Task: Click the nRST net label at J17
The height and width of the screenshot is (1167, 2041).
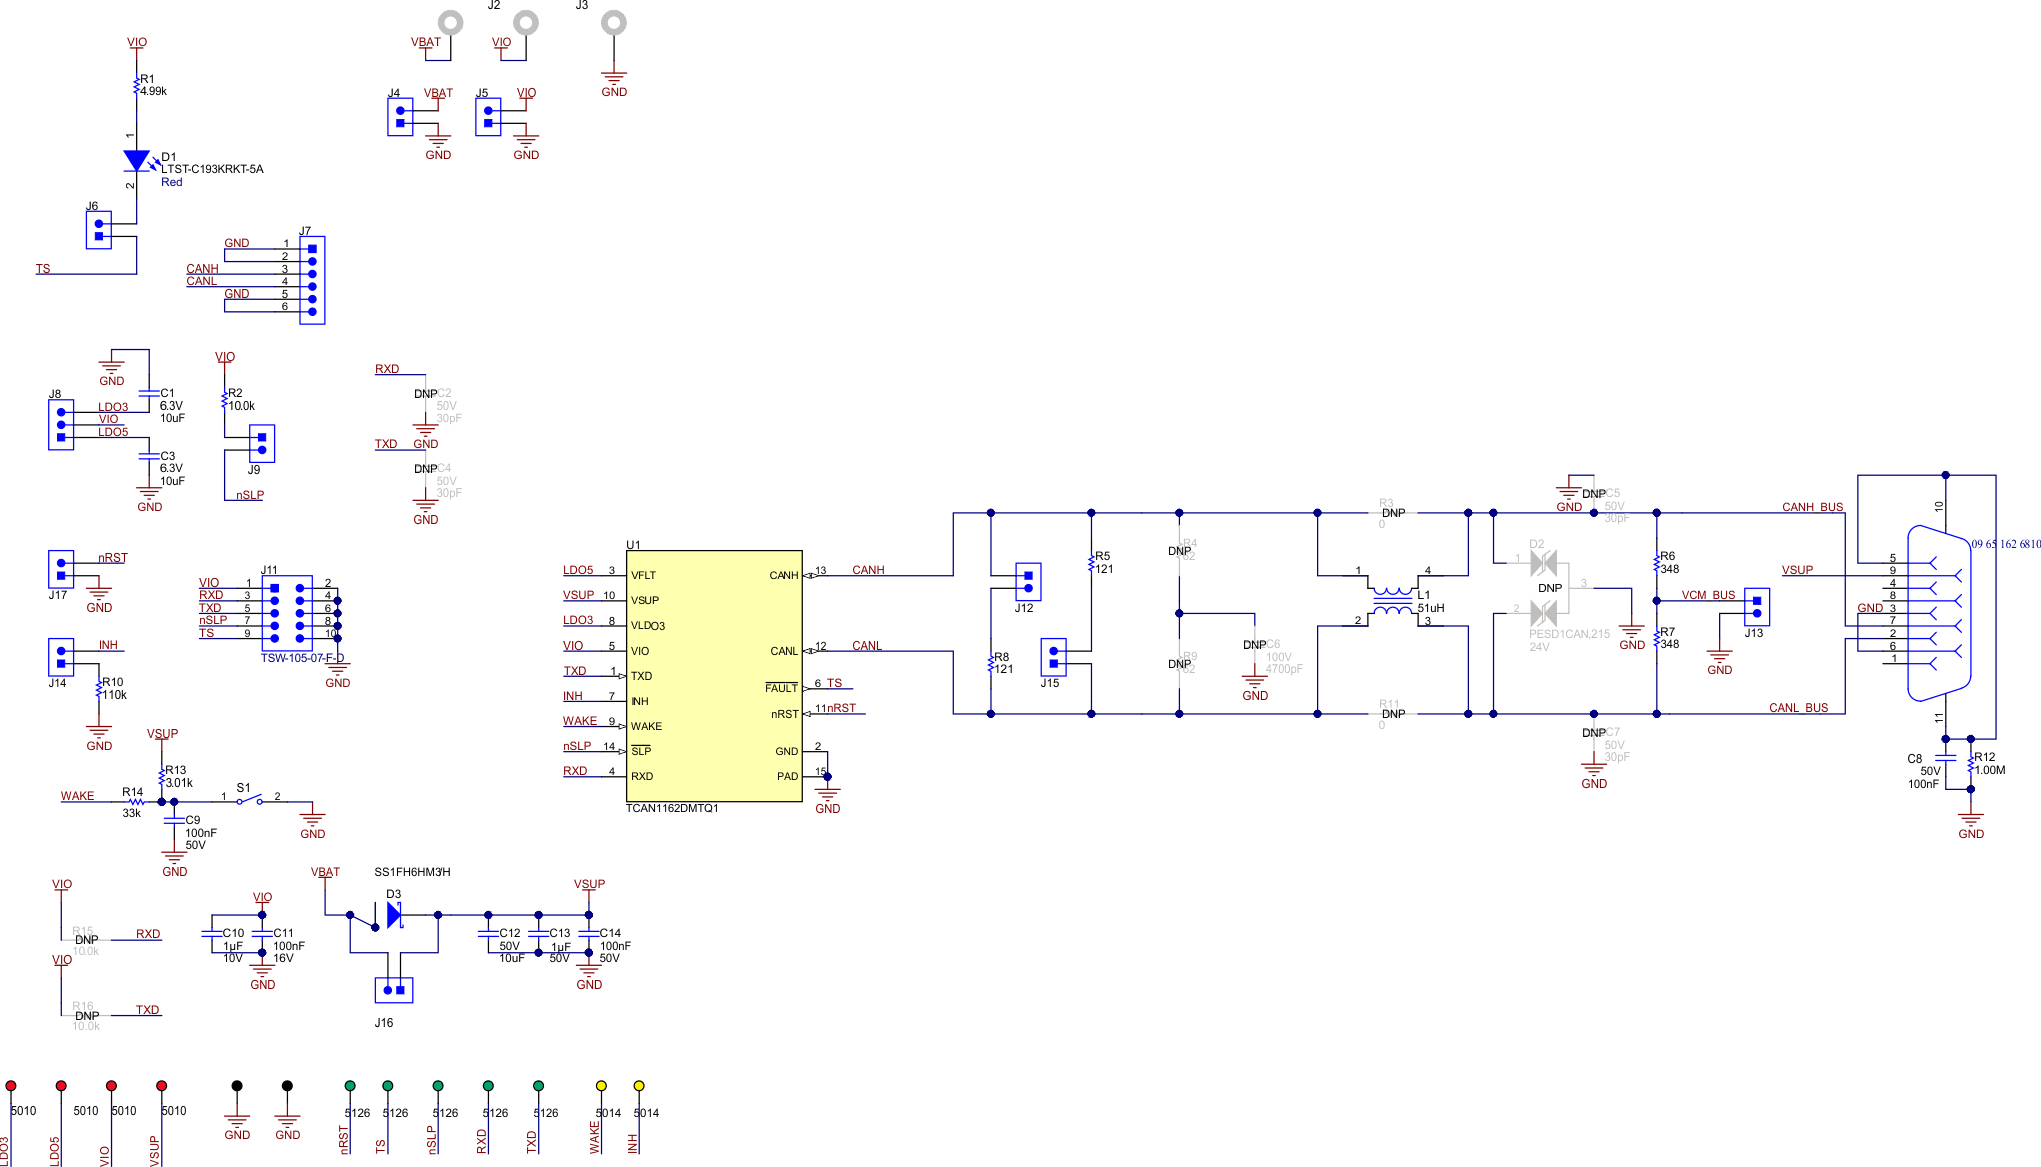Action: click(x=111, y=557)
